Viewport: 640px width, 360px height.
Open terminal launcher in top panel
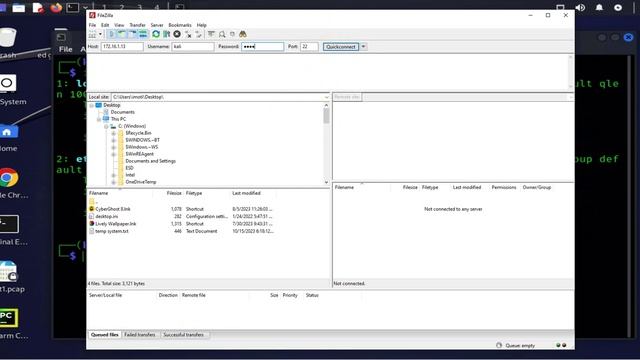point(72,8)
